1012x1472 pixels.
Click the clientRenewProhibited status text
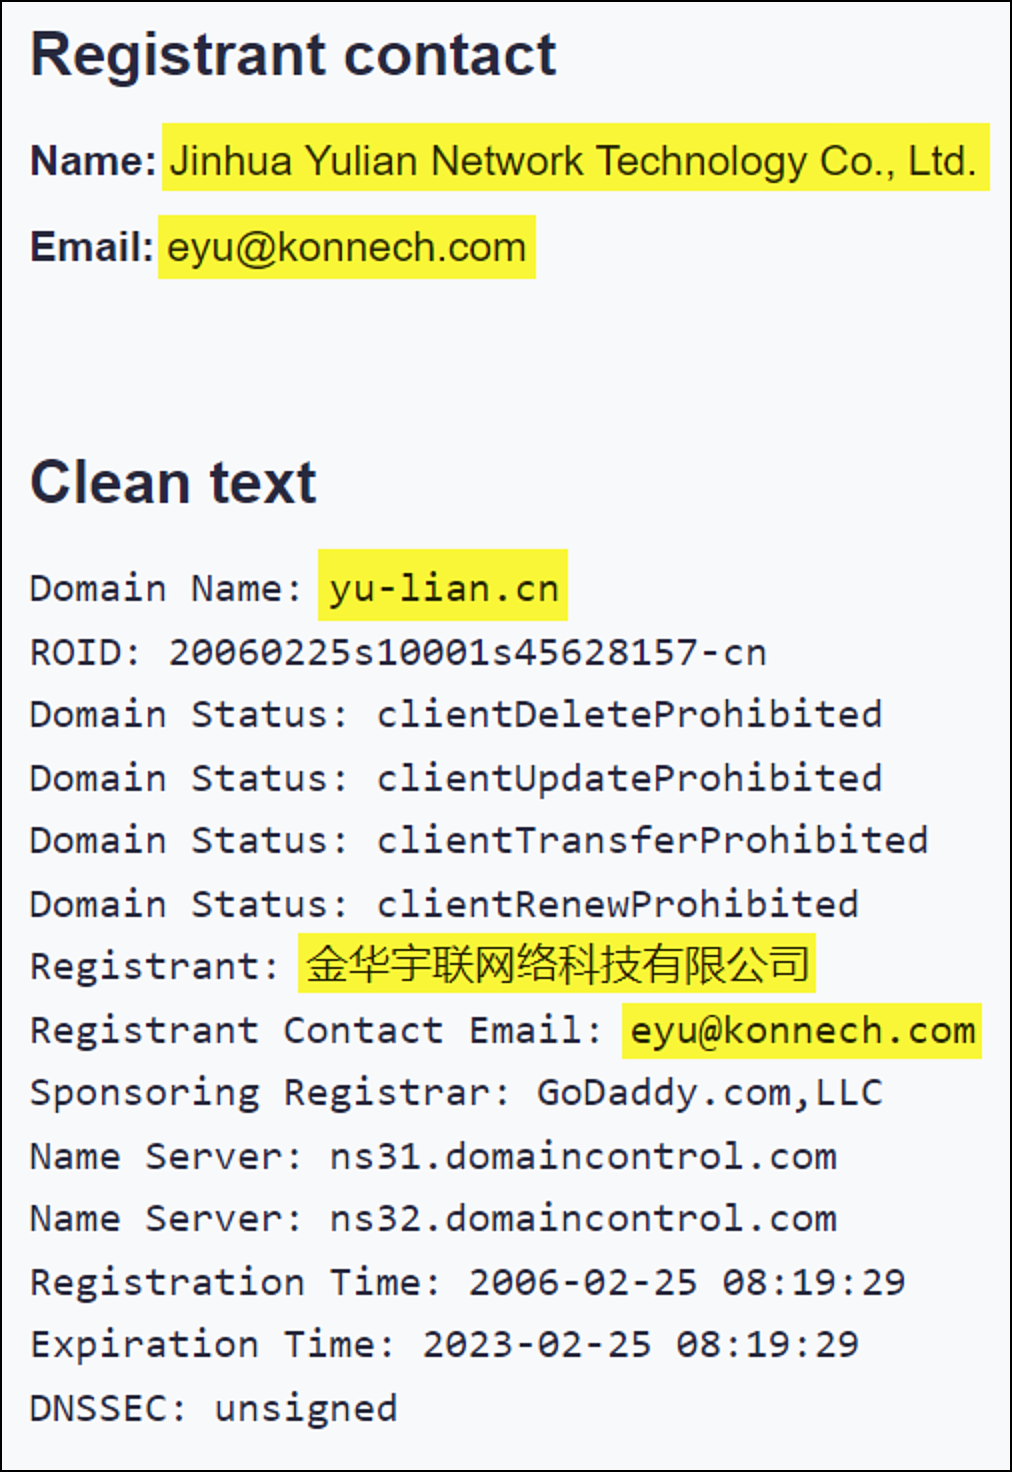coord(617,904)
